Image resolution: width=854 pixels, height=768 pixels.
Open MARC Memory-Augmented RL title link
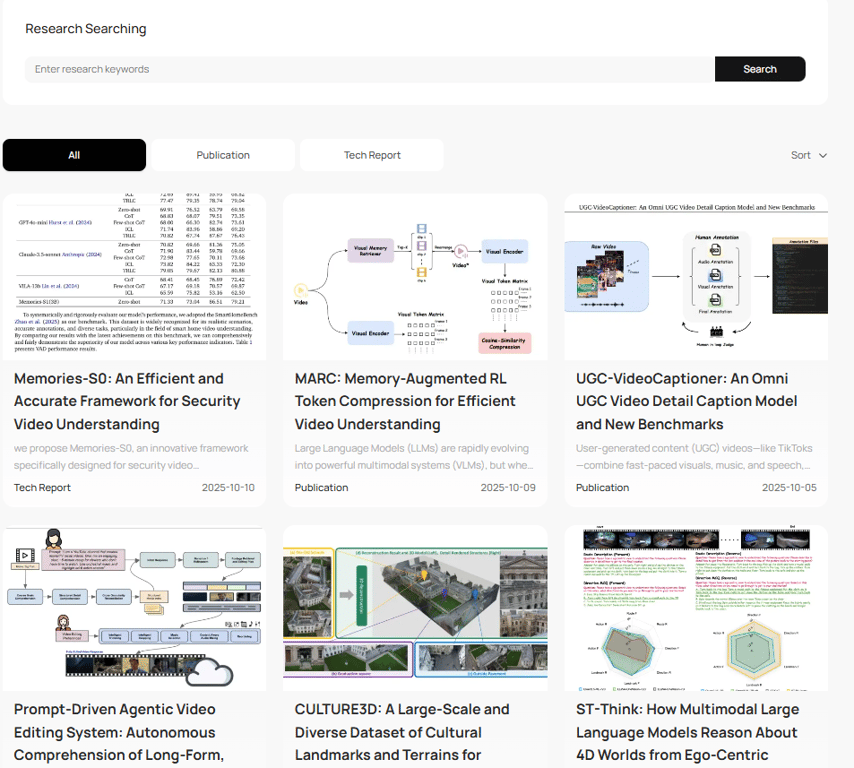tap(405, 401)
